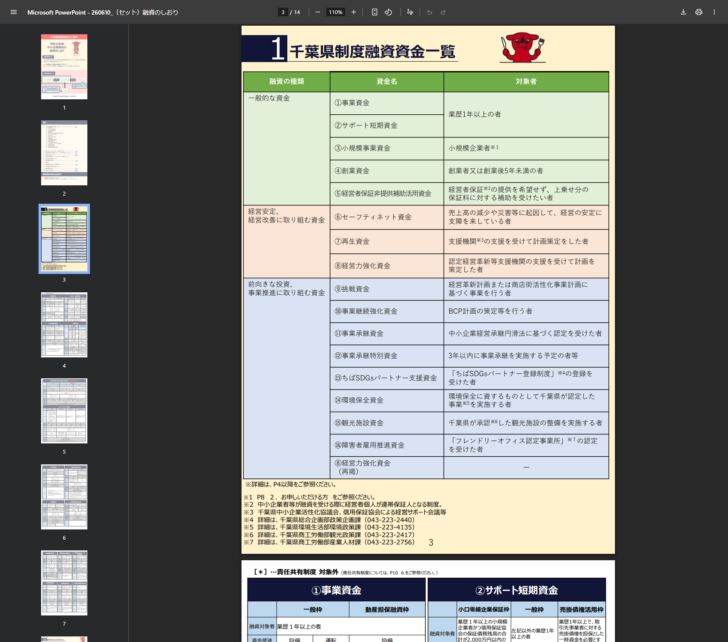Click the ③小規模事業資金 cell
Image resolution: width=728 pixels, height=642 pixels.
pos(387,149)
